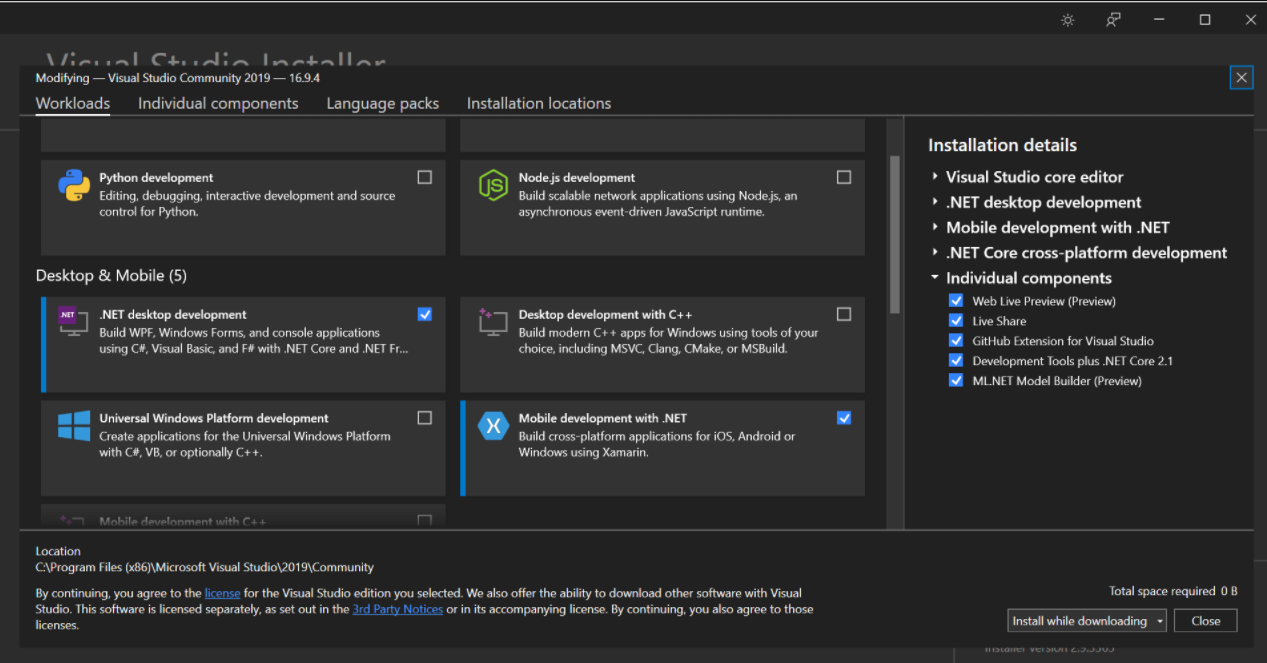The width and height of the screenshot is (1267, 663).
Task: Expand .NET desktop development details
Action: pyautogui.click(x=935, y=202)
